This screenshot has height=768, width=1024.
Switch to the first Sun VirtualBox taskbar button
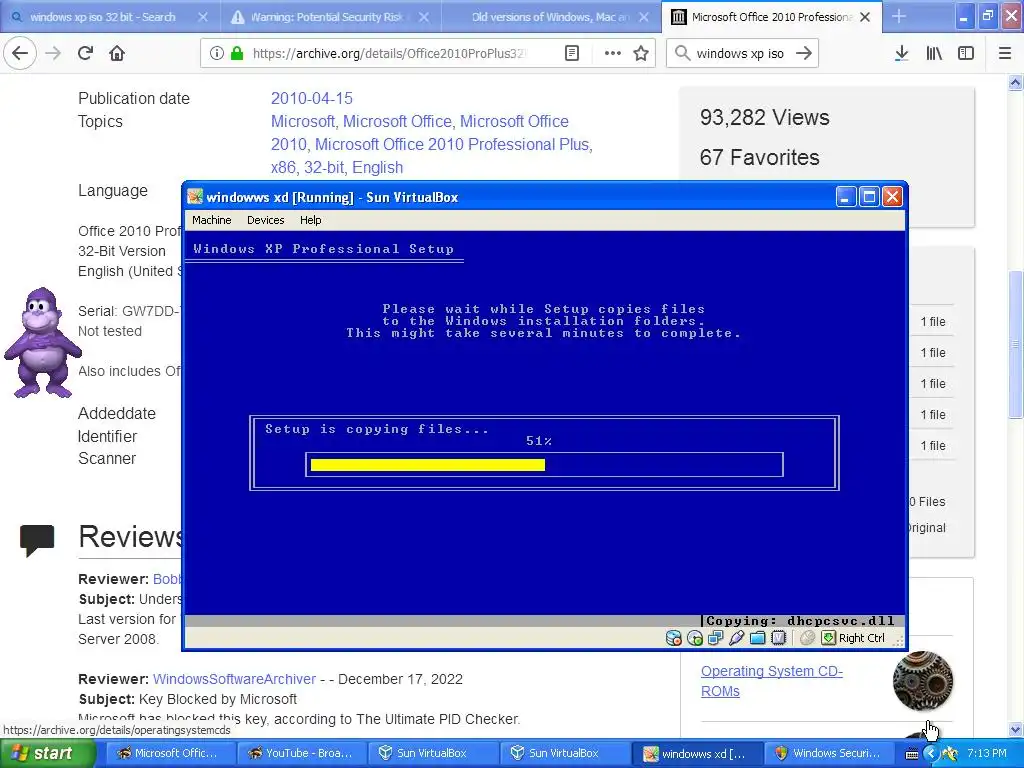[x=432, y=754]
